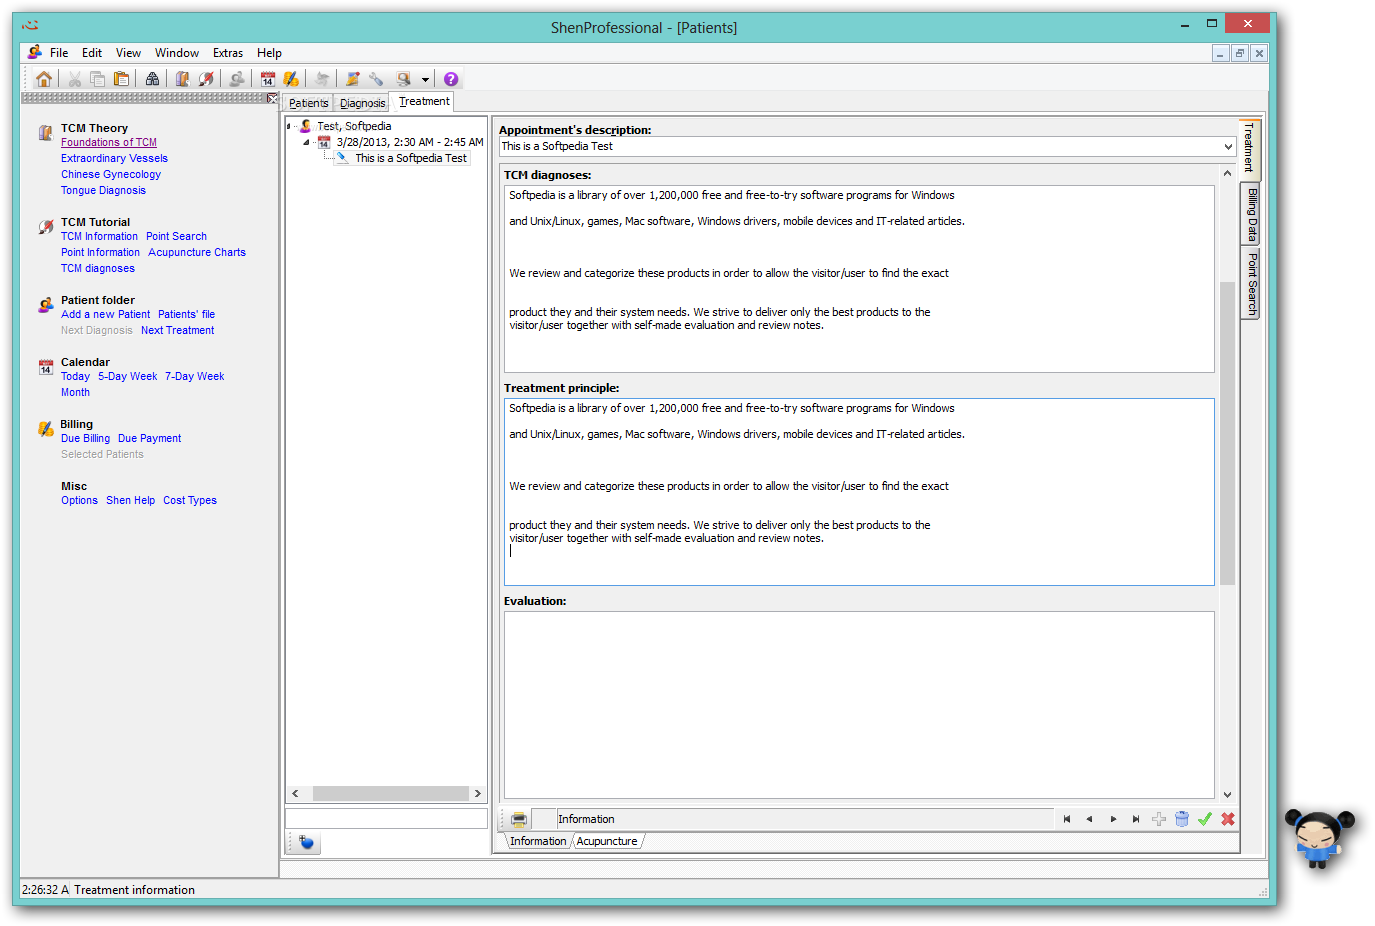This screenshot has width=1375, height=926.
Task: Open the Extraordinary Vessels link
Action: pos(114,159)
